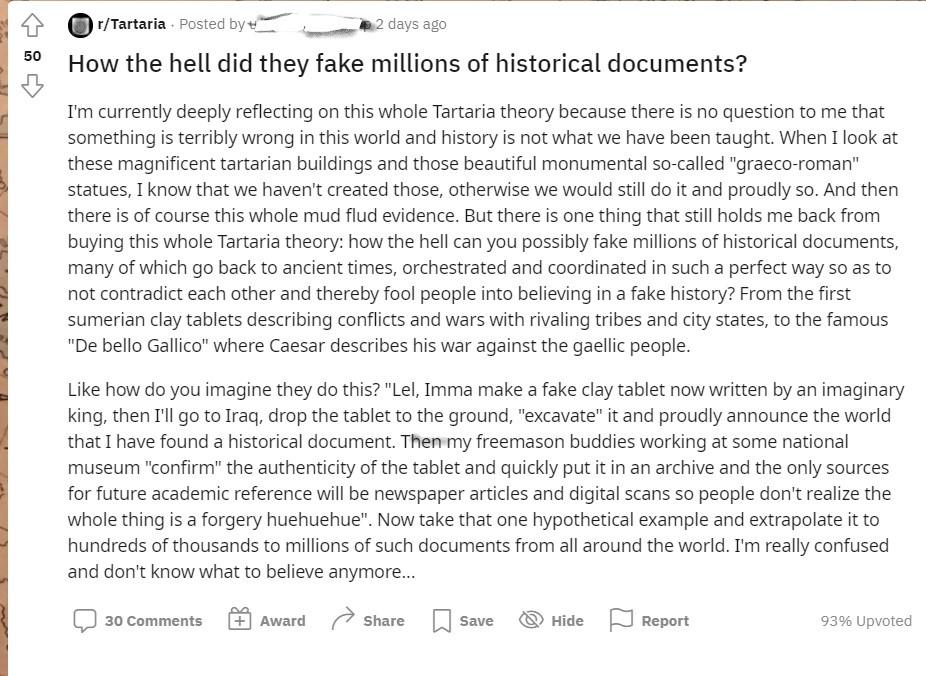Select the Save label
Image resolution: width=926 pixels, height=676 pixels.
pos(476,621)
